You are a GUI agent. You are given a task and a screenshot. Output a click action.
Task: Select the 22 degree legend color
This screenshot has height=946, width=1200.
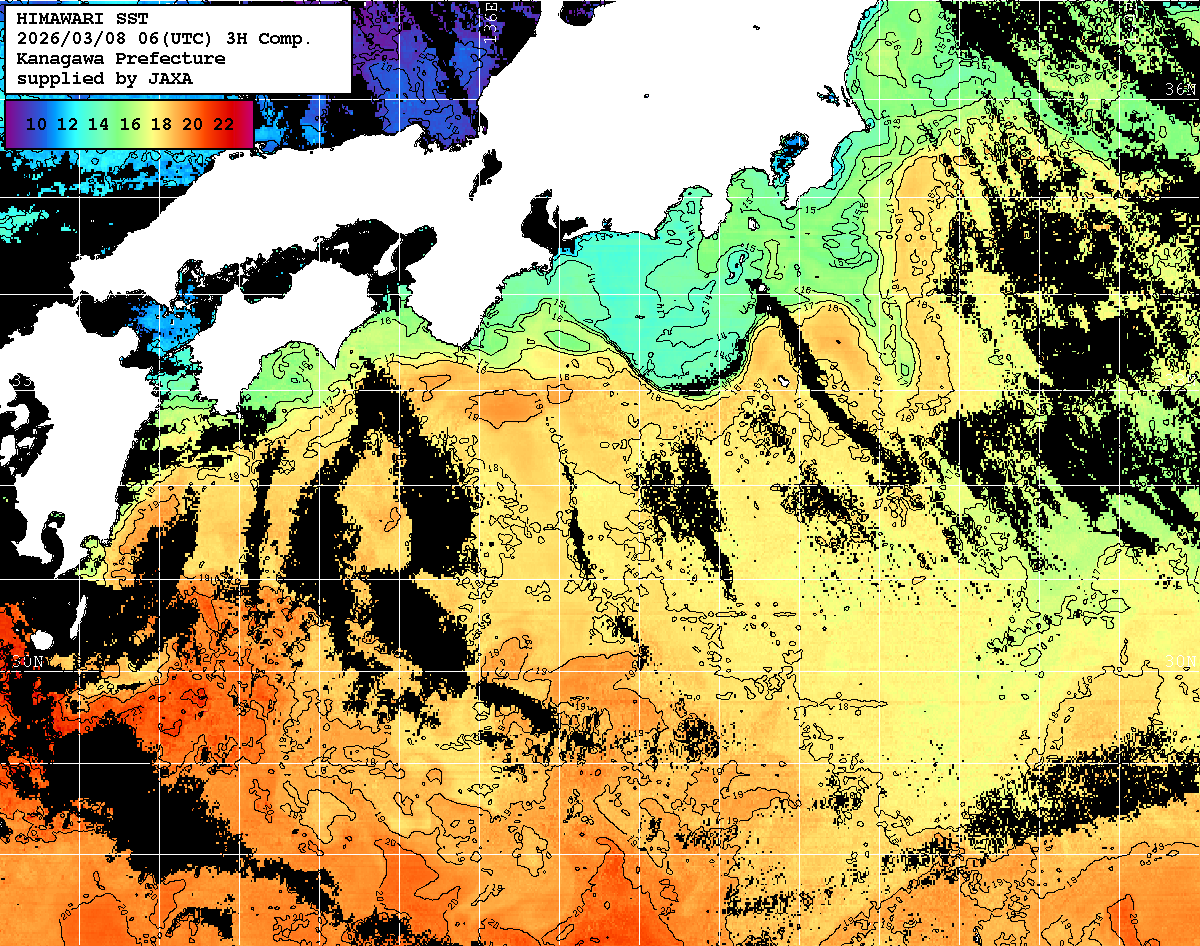223,125
